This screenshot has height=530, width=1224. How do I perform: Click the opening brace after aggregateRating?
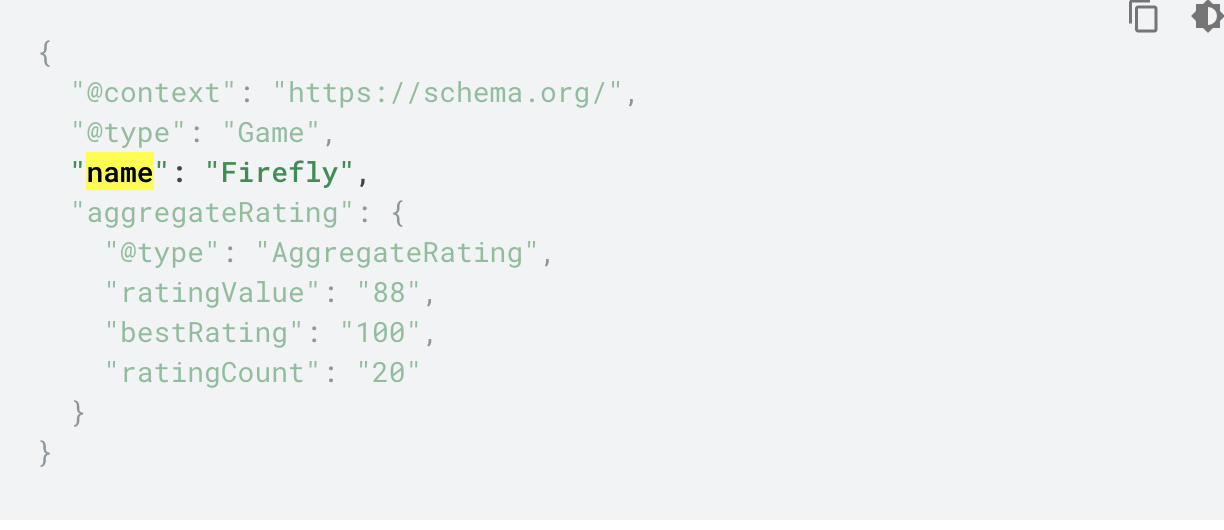pos(397,213)
